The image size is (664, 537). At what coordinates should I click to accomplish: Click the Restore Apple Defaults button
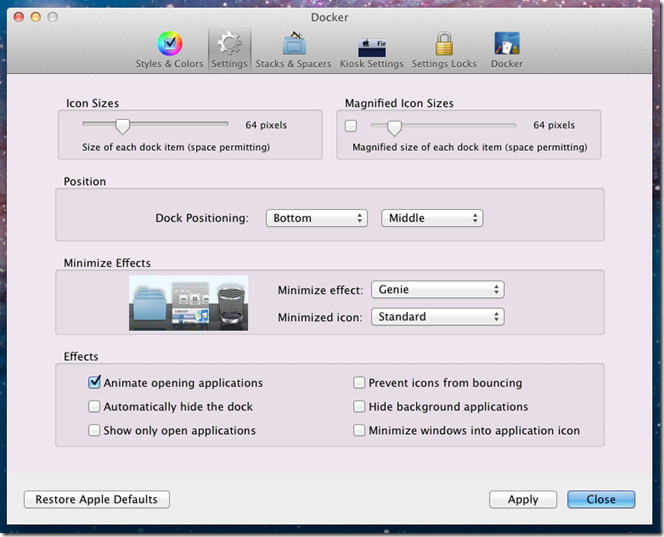pyautogui.click(x=97, y=499)
